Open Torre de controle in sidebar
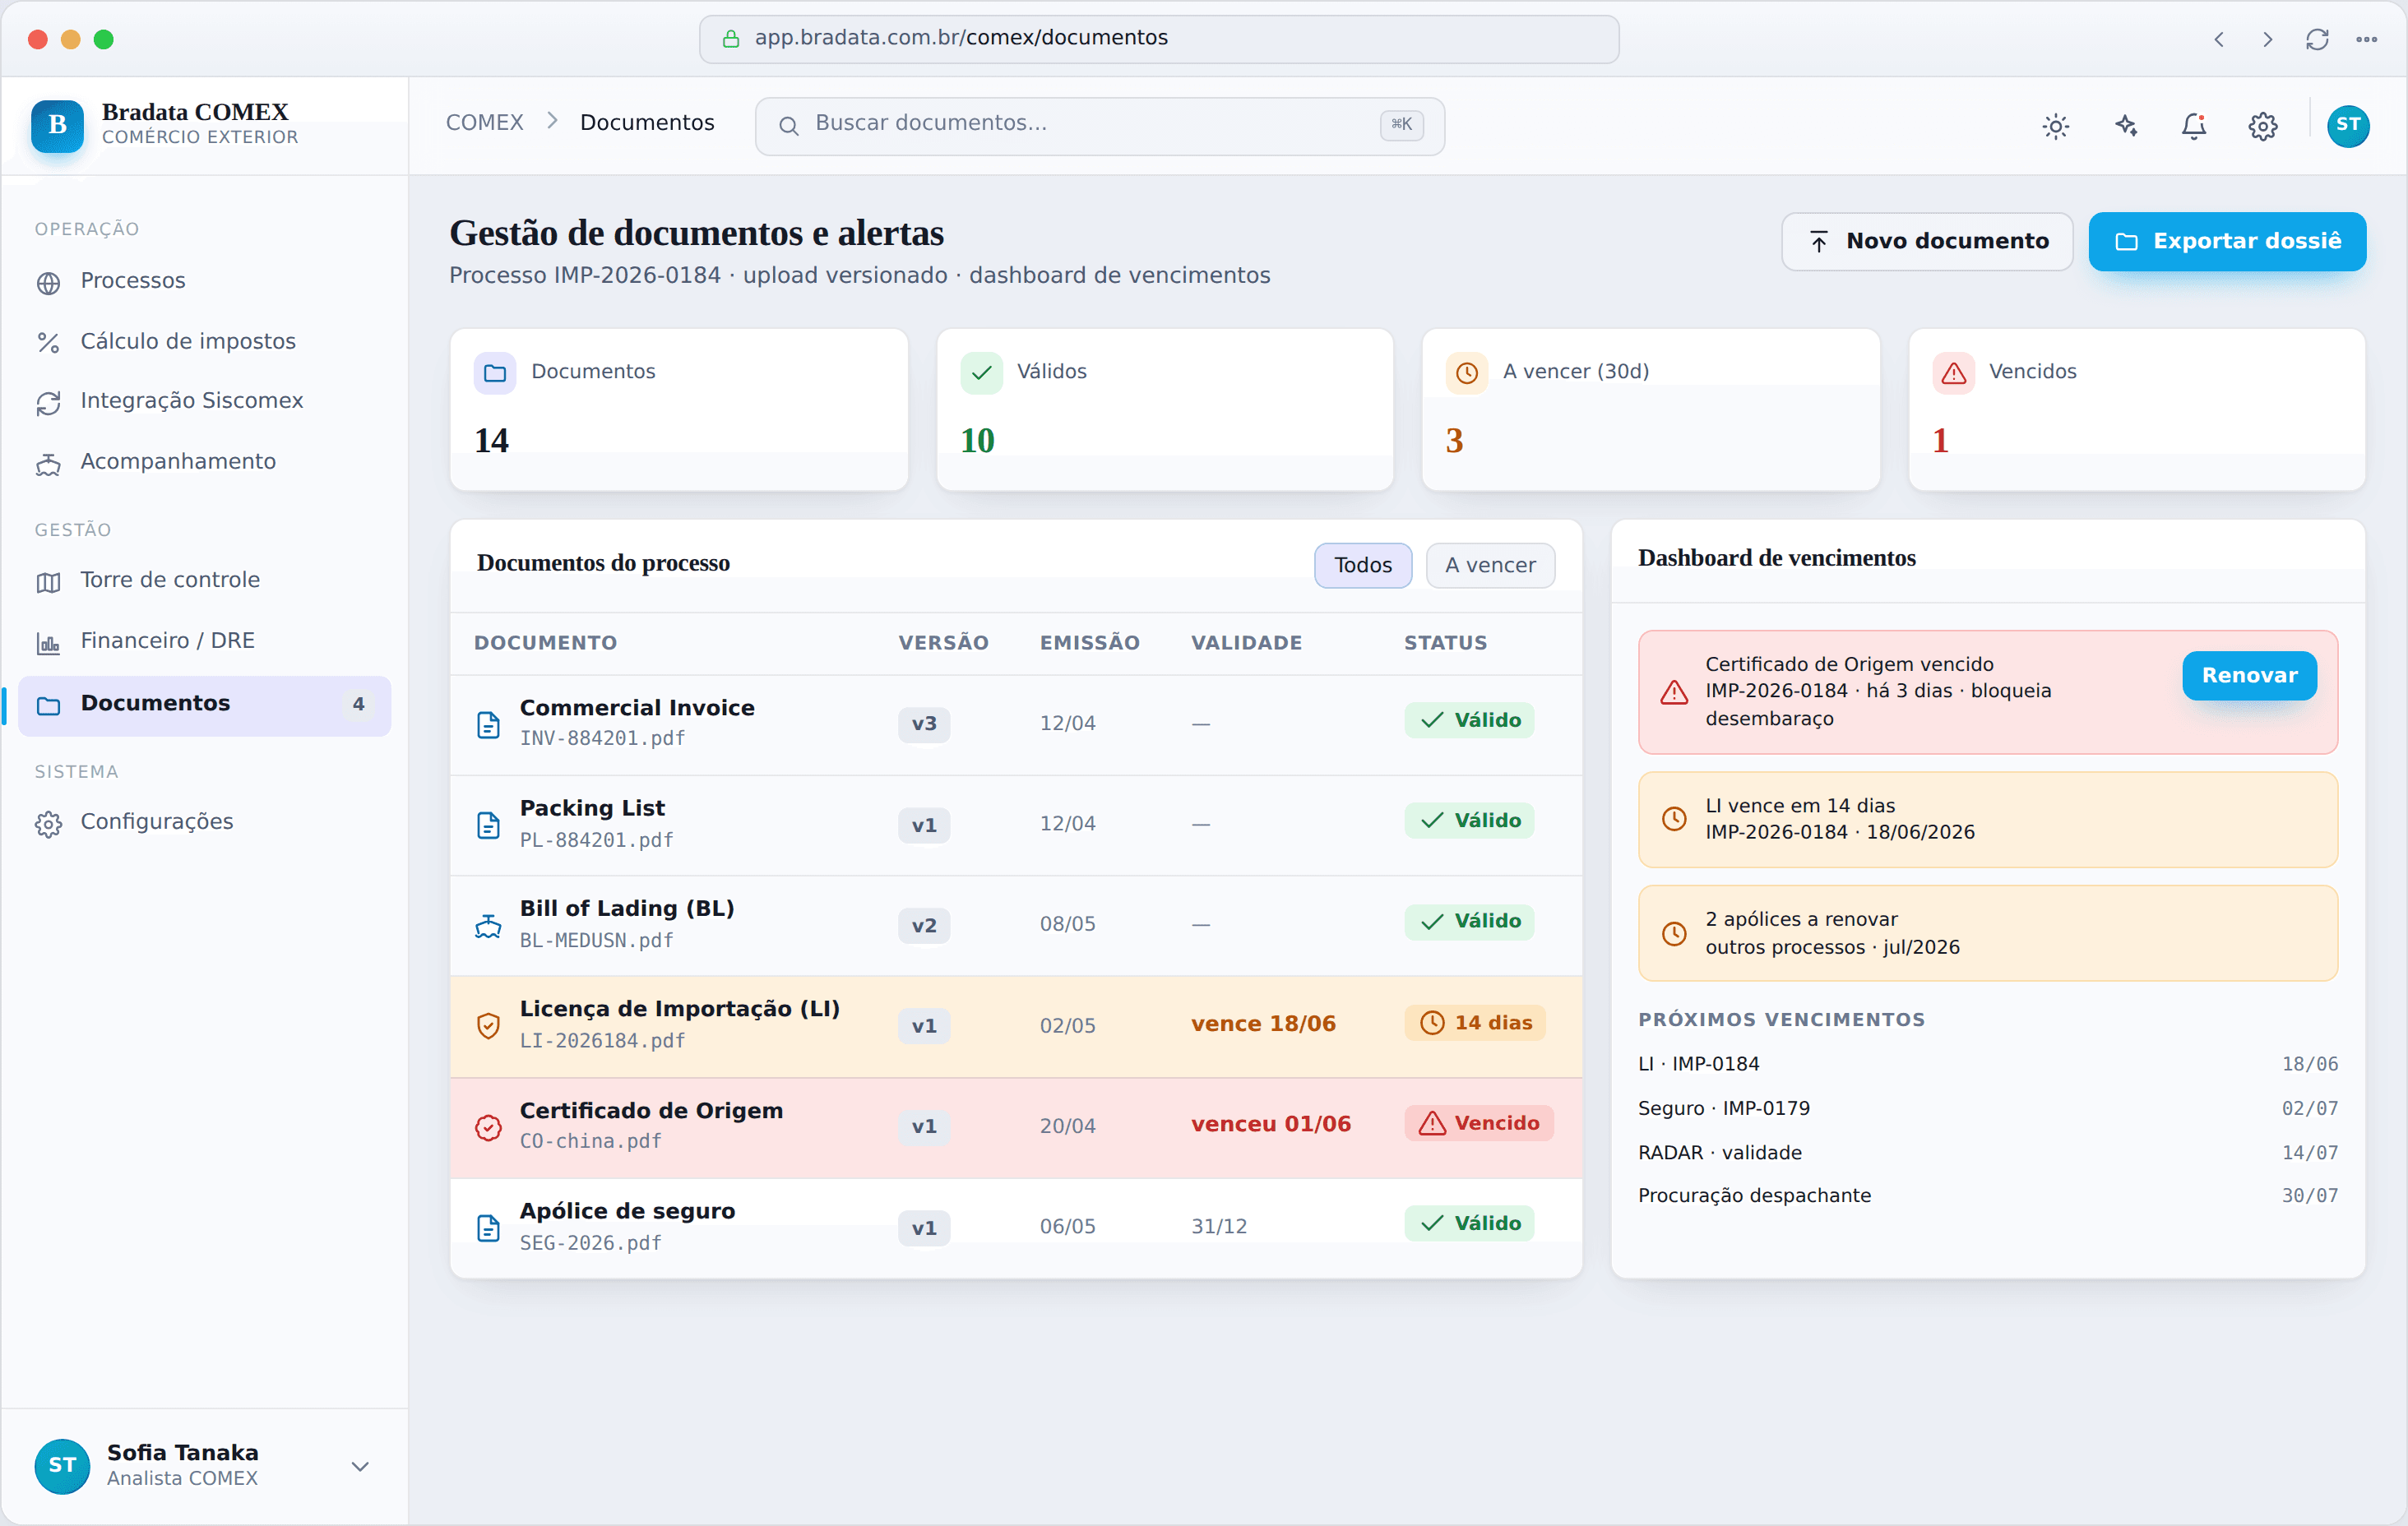 (x=204, y=580)
